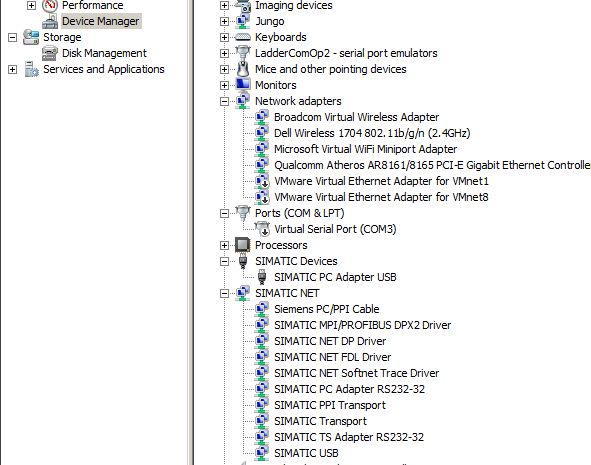Viewport: 591px width, 465px height.
Task: Click the Imaging devices camera icon
Action: 243,5
